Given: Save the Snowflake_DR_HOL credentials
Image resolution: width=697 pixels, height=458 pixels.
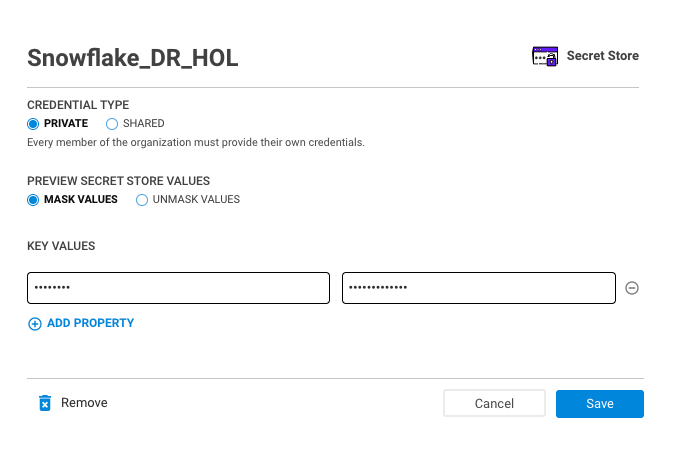Looking at the screenshot, I should 600,403.
